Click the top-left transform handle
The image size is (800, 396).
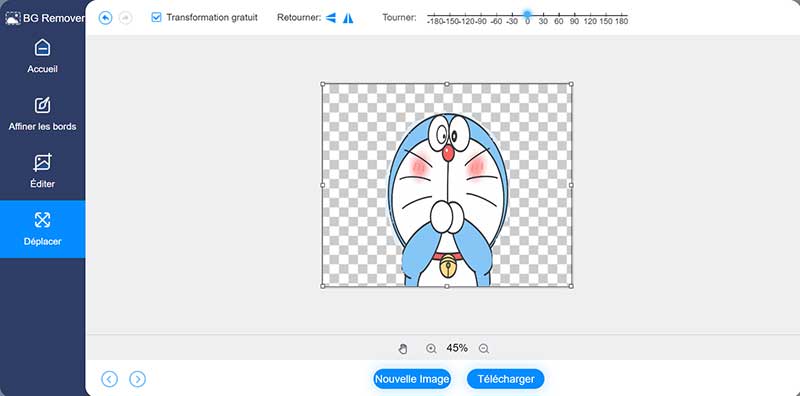coord(322,84)
